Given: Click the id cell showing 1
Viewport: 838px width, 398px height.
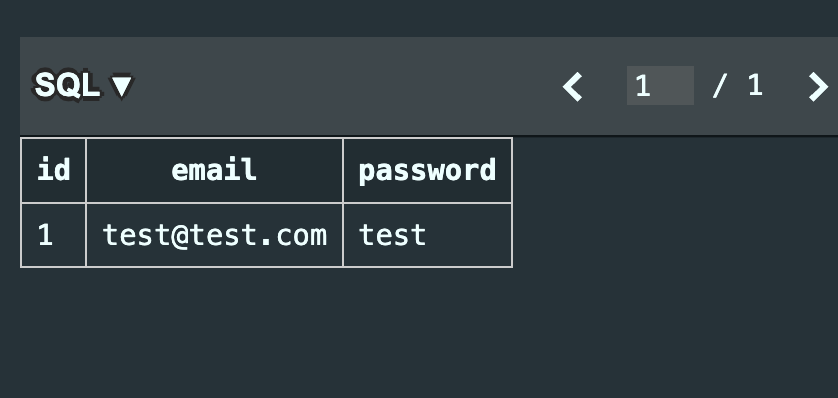Looking at the screenshot, I should point(53,235).
